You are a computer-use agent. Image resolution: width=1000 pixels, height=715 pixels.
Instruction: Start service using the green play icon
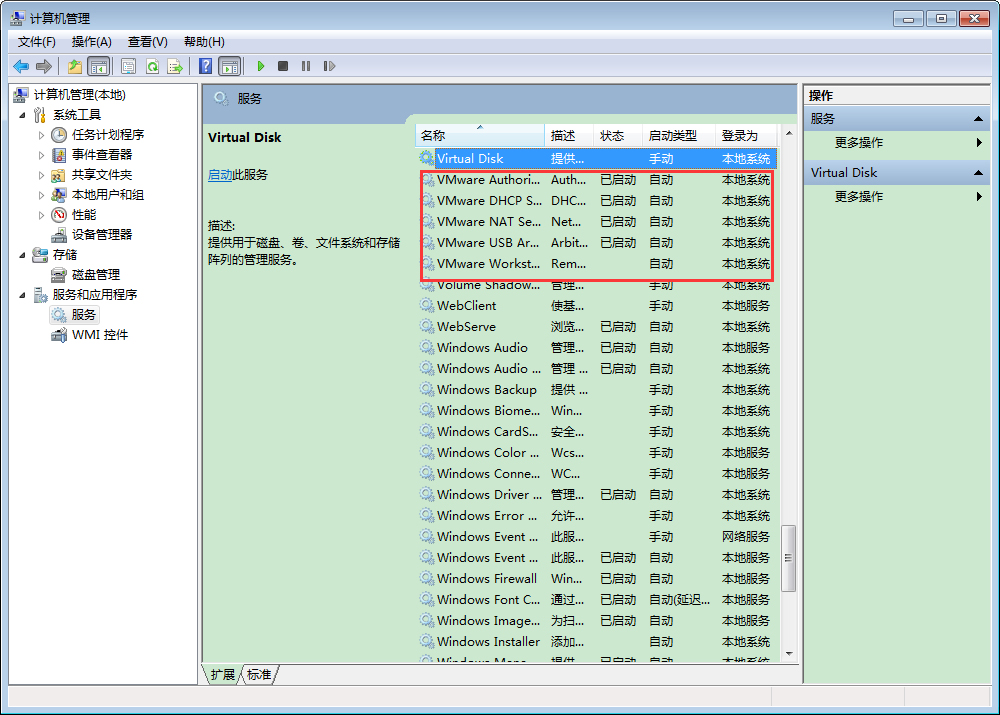(x=261, y=66)
